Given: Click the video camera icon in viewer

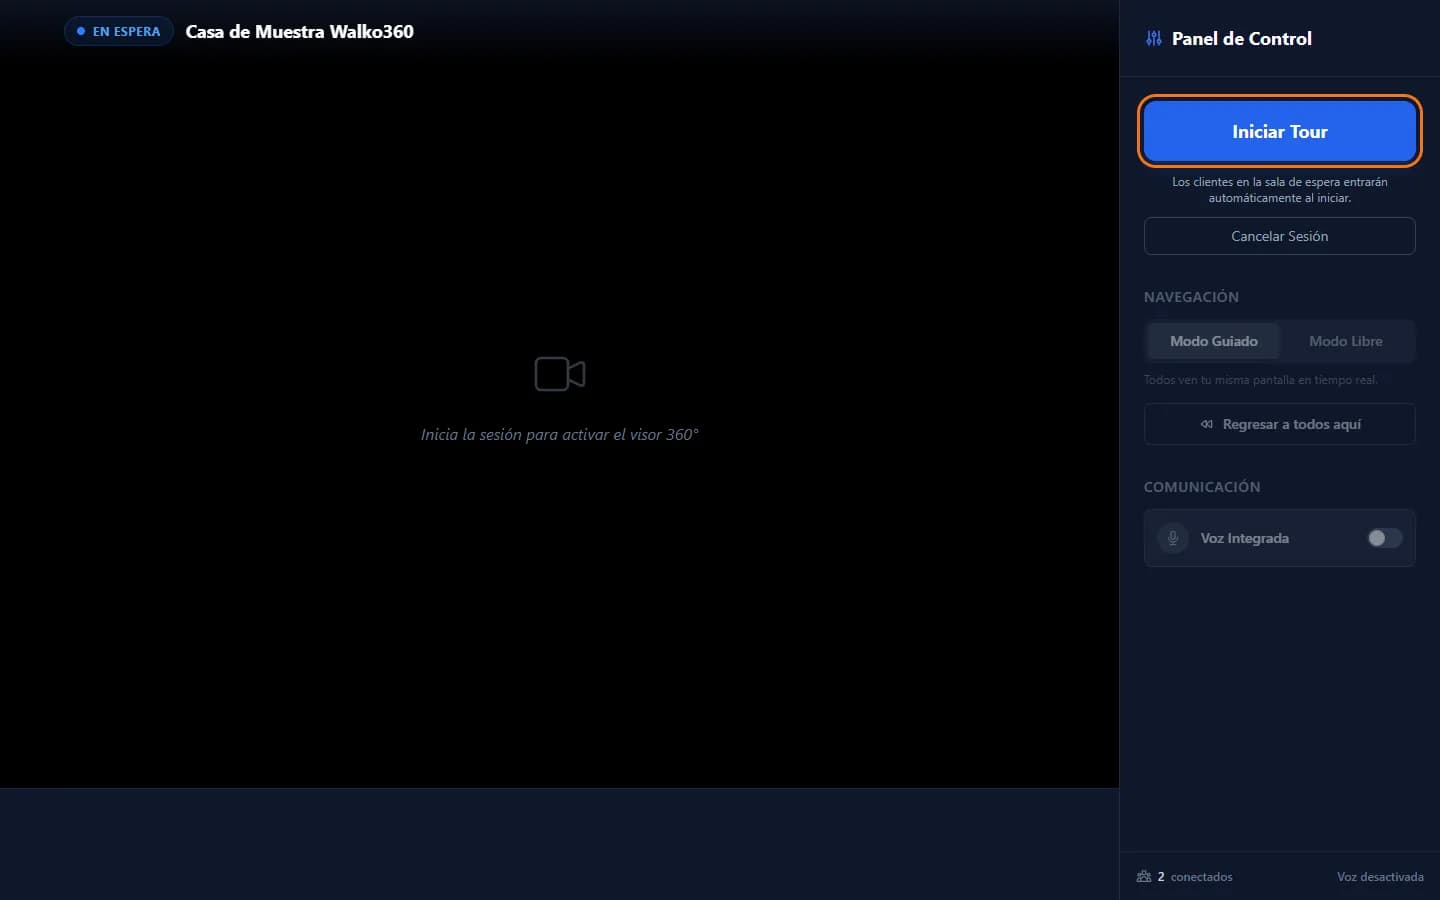Looking at the screenshot, I should pos(560,374).
